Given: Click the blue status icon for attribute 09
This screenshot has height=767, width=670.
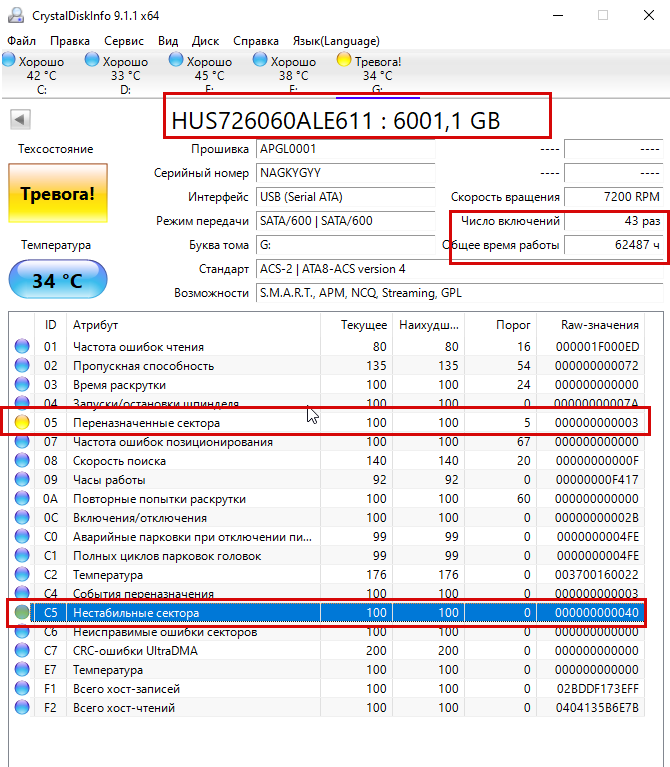Looking at the screenshot, I should (22, 479).
